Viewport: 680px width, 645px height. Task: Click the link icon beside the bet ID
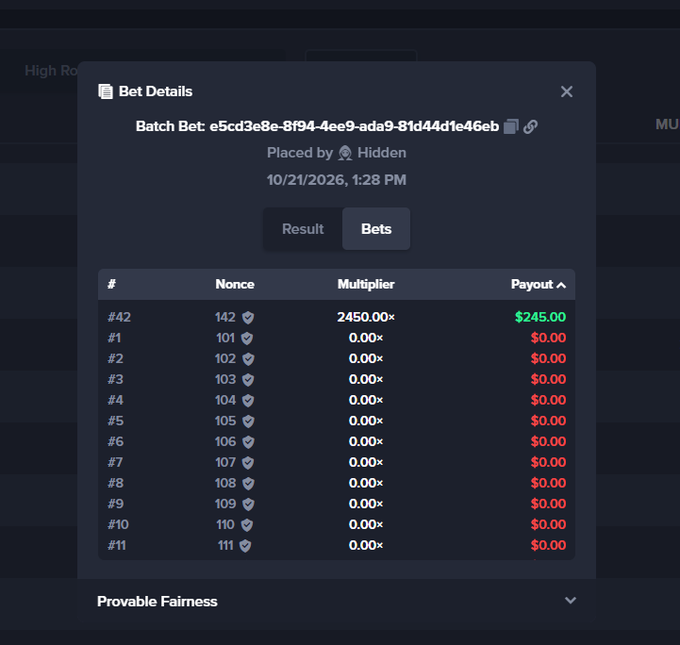click(530, 127)
